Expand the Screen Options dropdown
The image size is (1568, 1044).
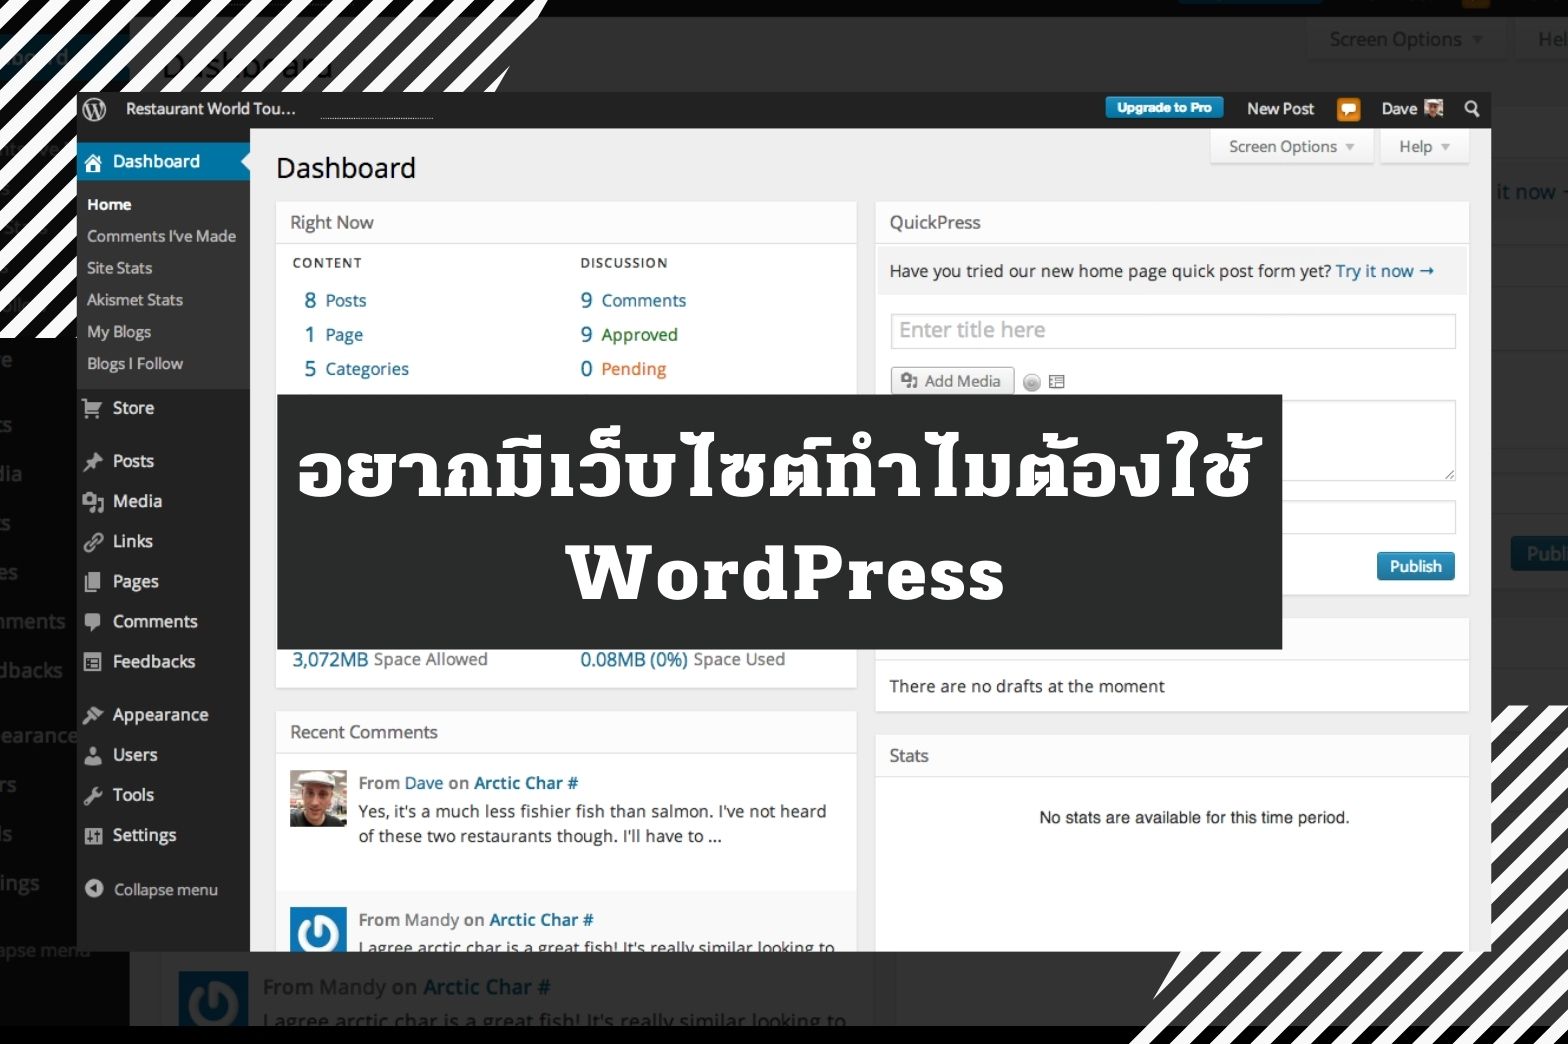coord(1291,147)
